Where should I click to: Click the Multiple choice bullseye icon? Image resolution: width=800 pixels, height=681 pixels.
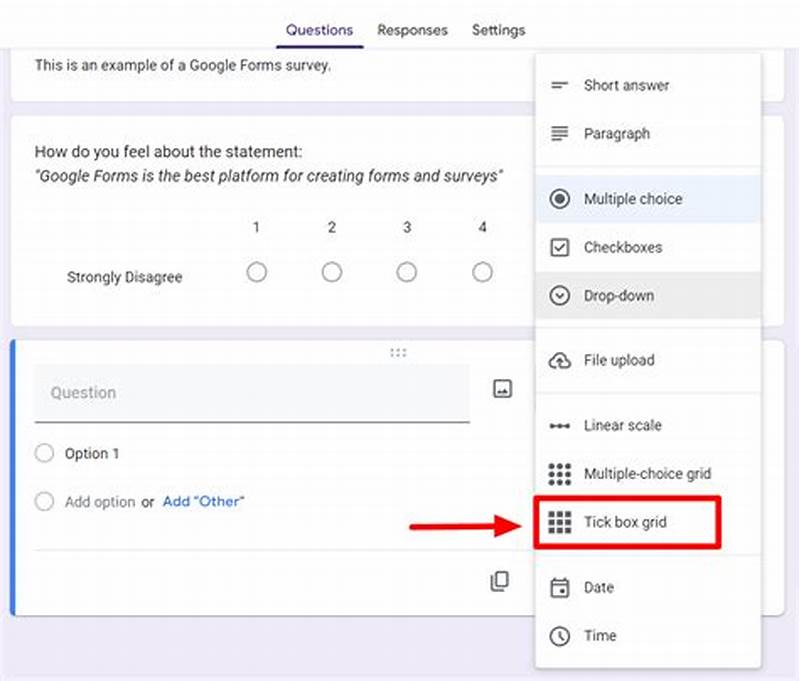pyautogui.click(x=560, y=199)
